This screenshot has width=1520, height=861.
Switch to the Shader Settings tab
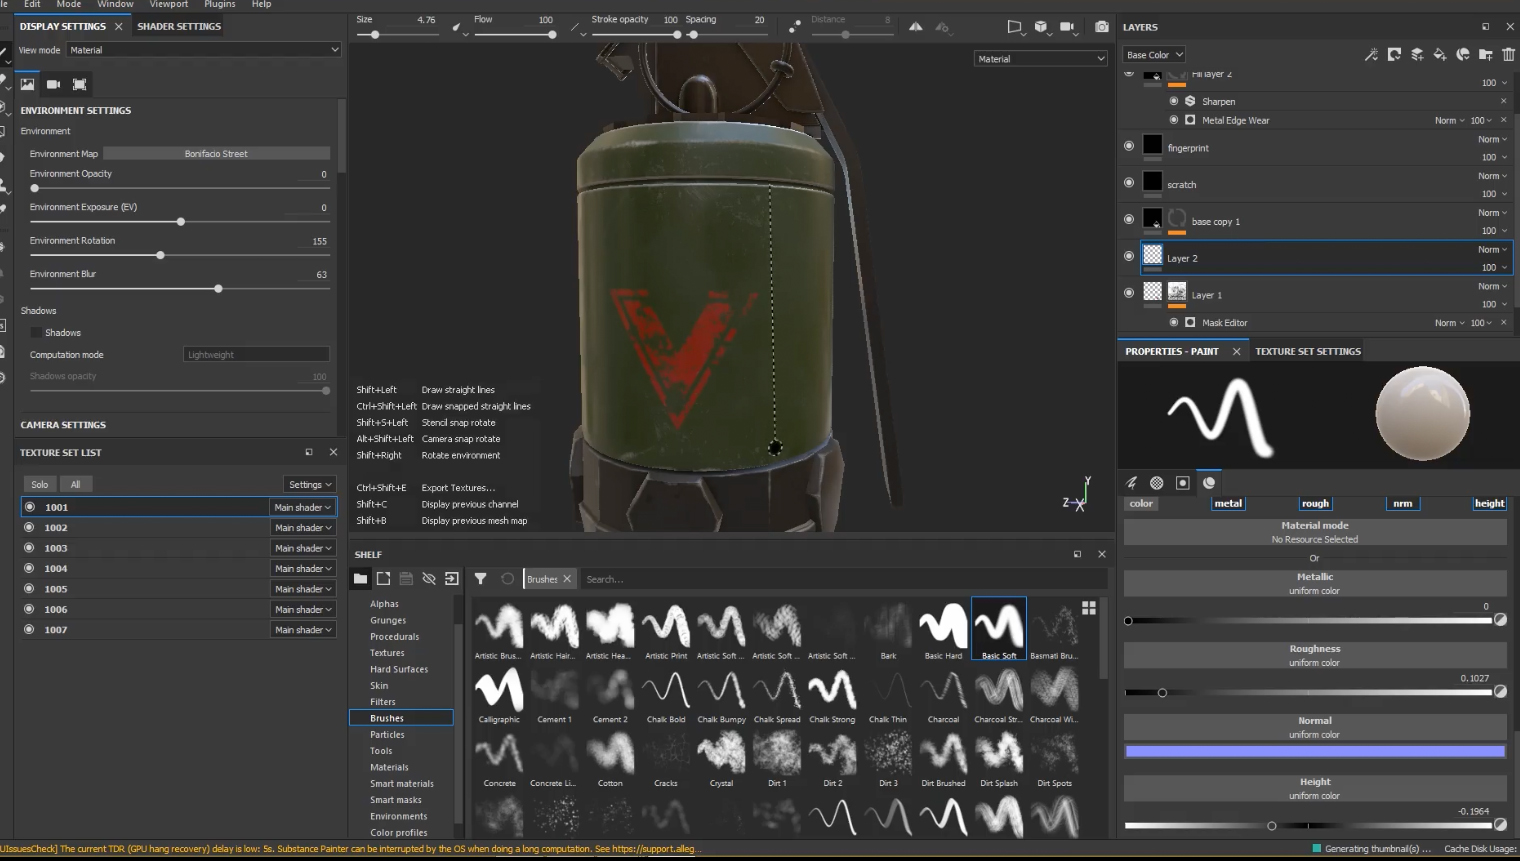(x=179, y=27)
